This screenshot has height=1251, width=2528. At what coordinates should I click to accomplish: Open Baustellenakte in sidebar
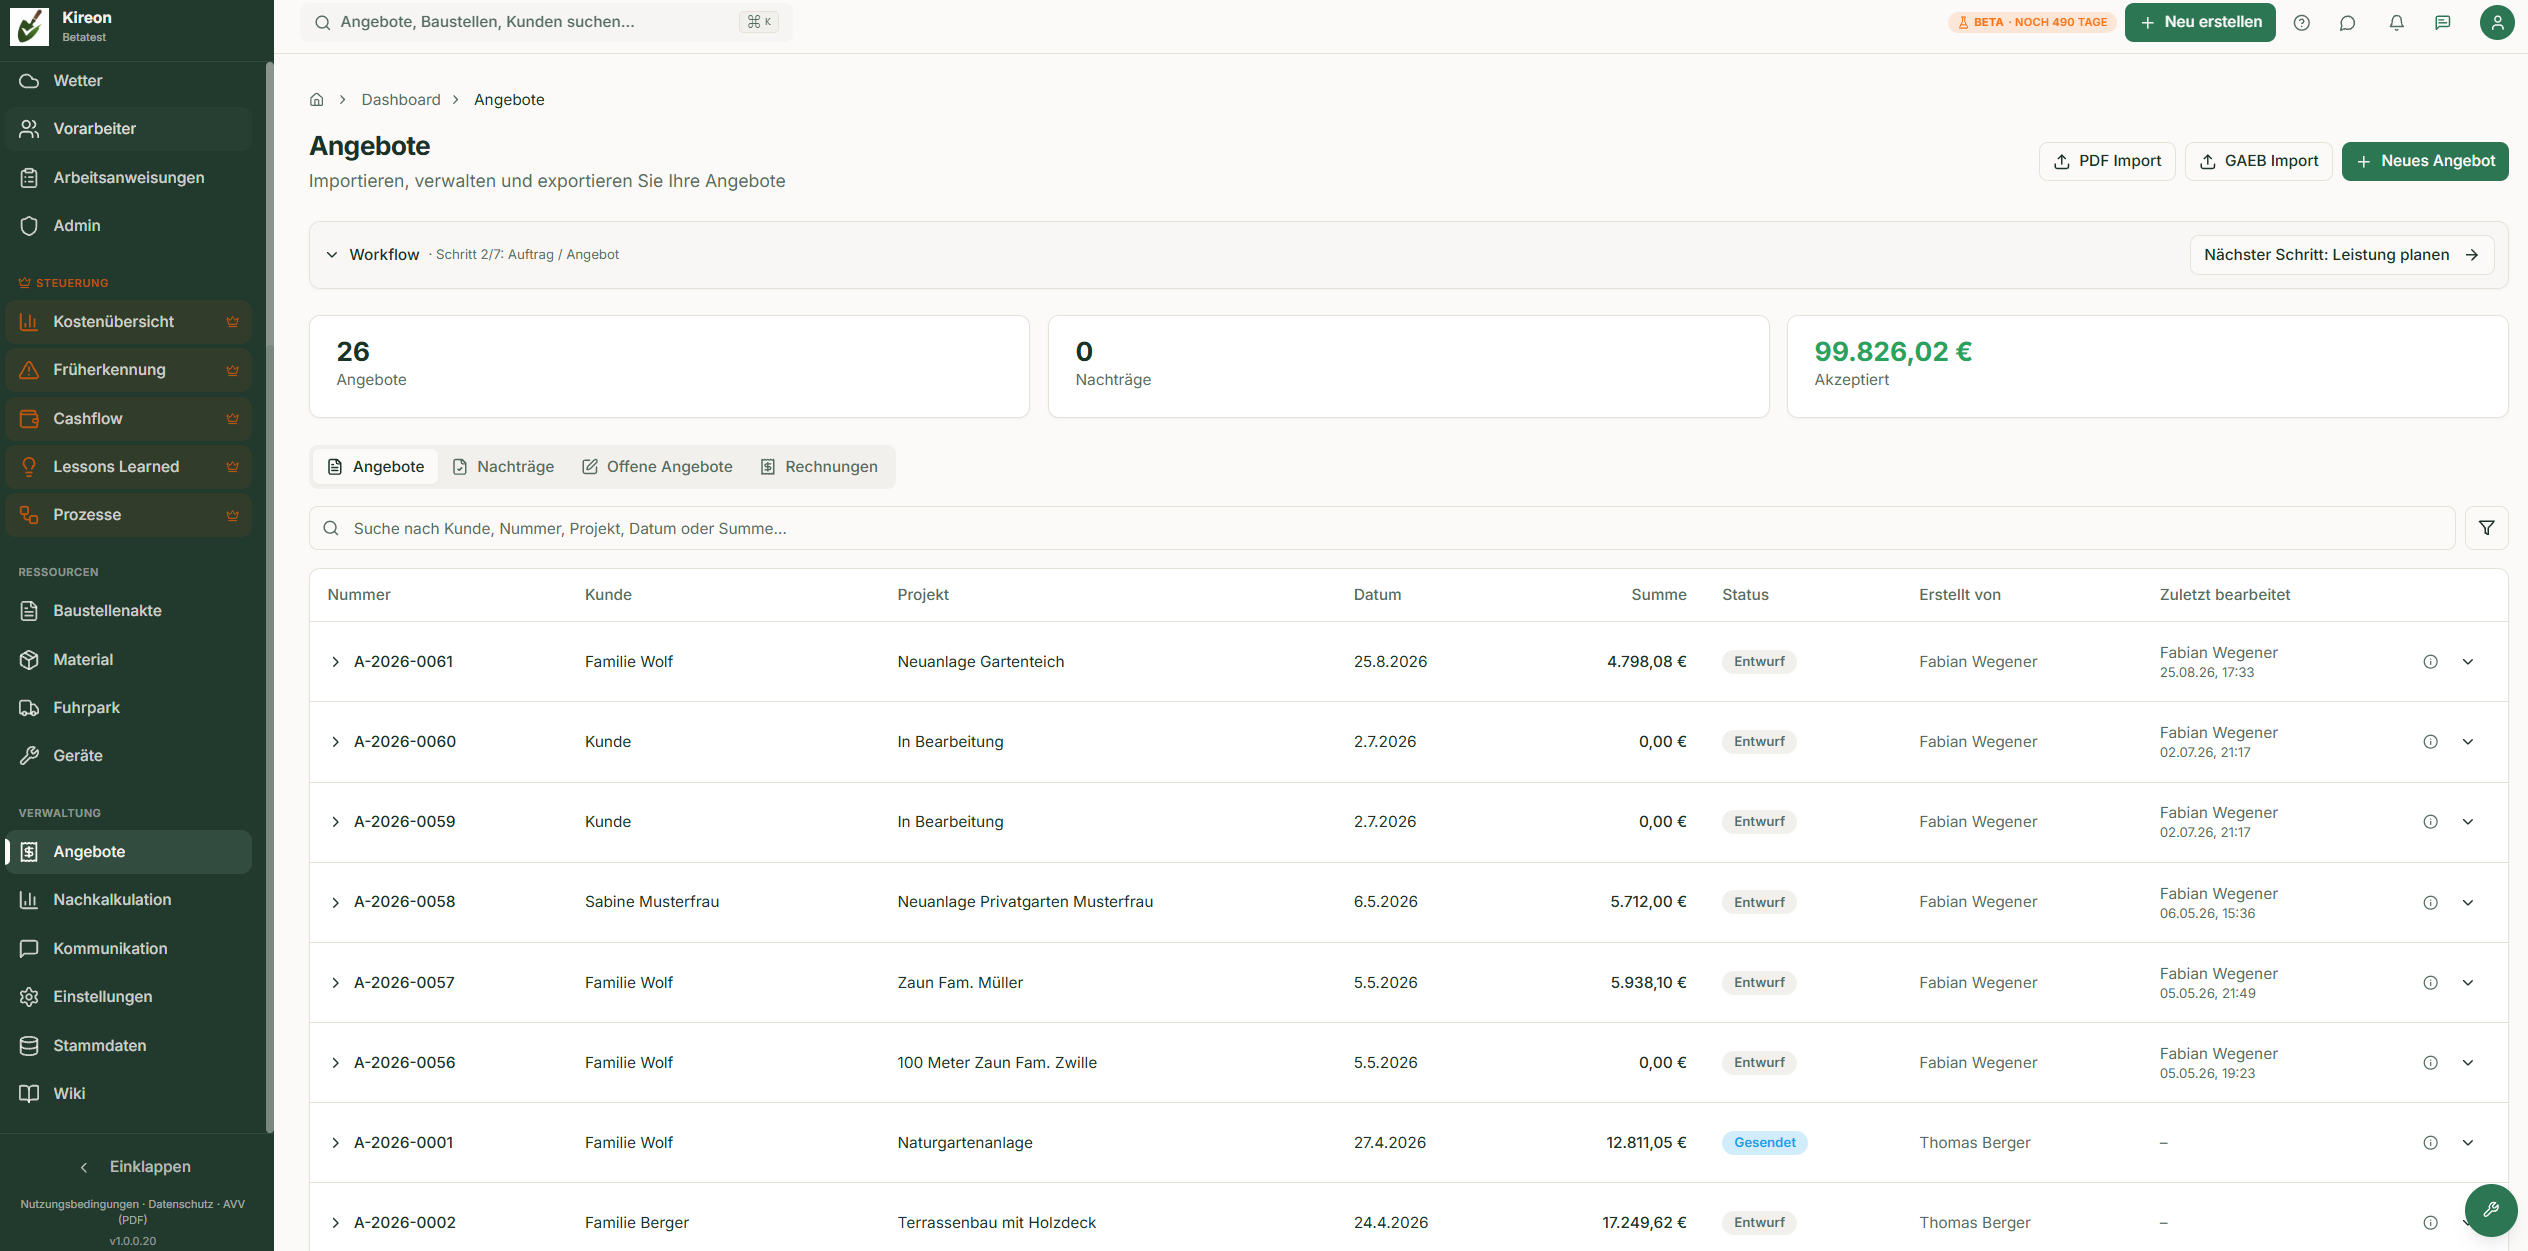128,611
